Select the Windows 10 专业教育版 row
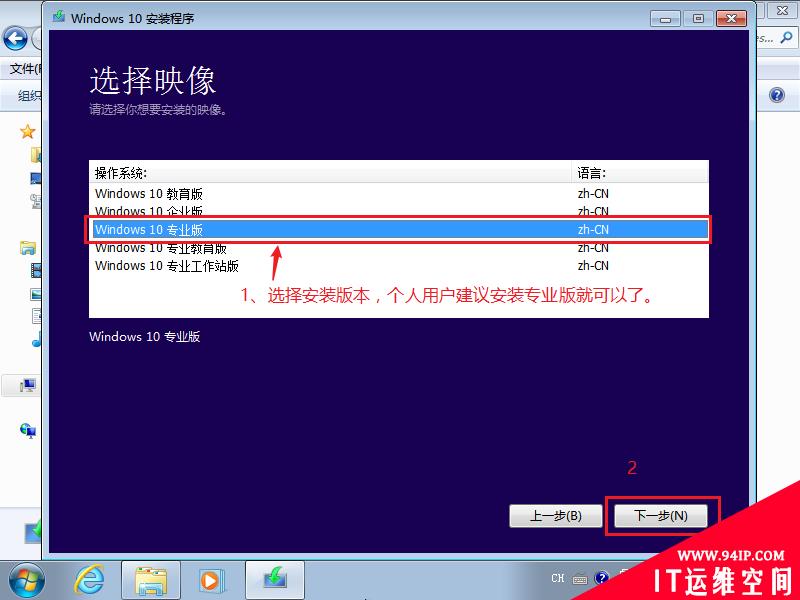Image resolution: width=800 pixels, height=600 pixels. (x=398, y=248)
